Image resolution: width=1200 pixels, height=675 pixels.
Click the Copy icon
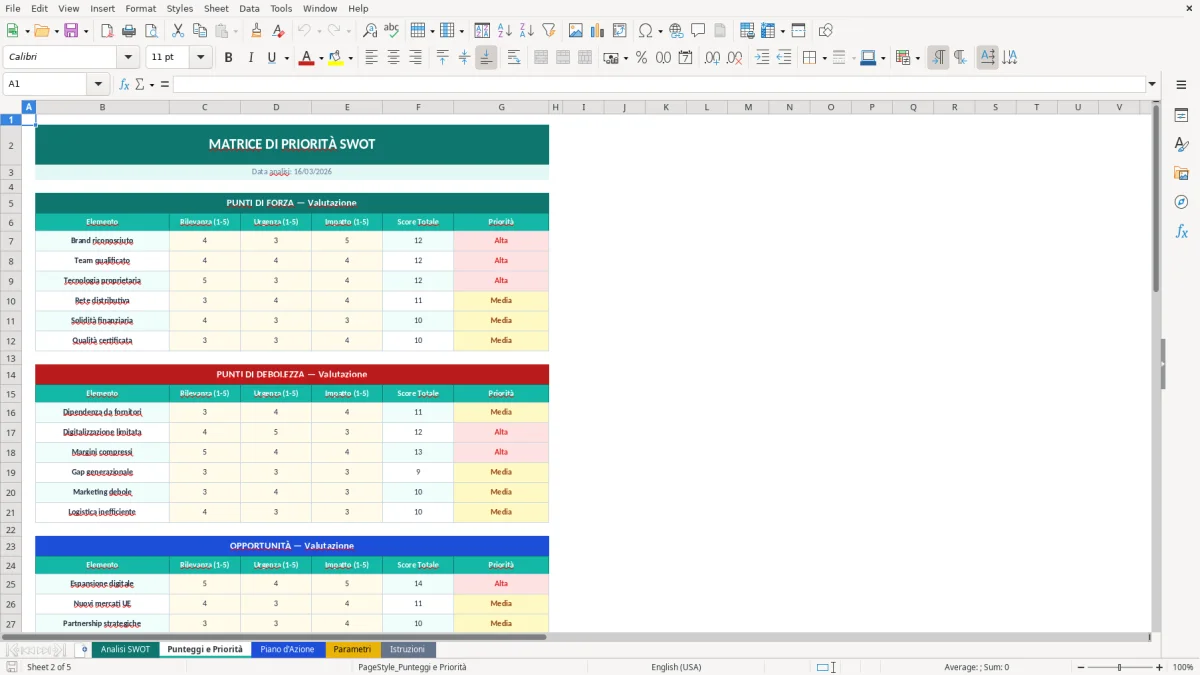[199, 31]
